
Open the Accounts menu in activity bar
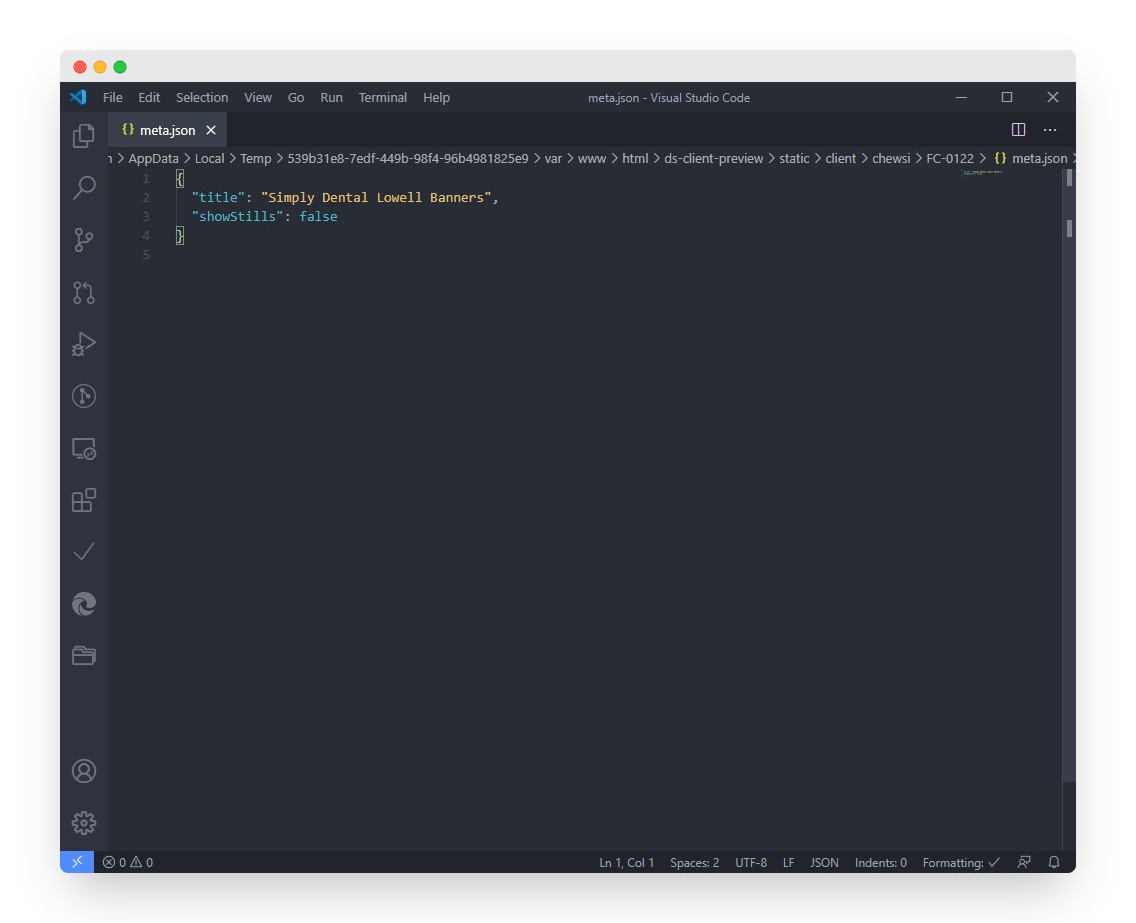83,771
